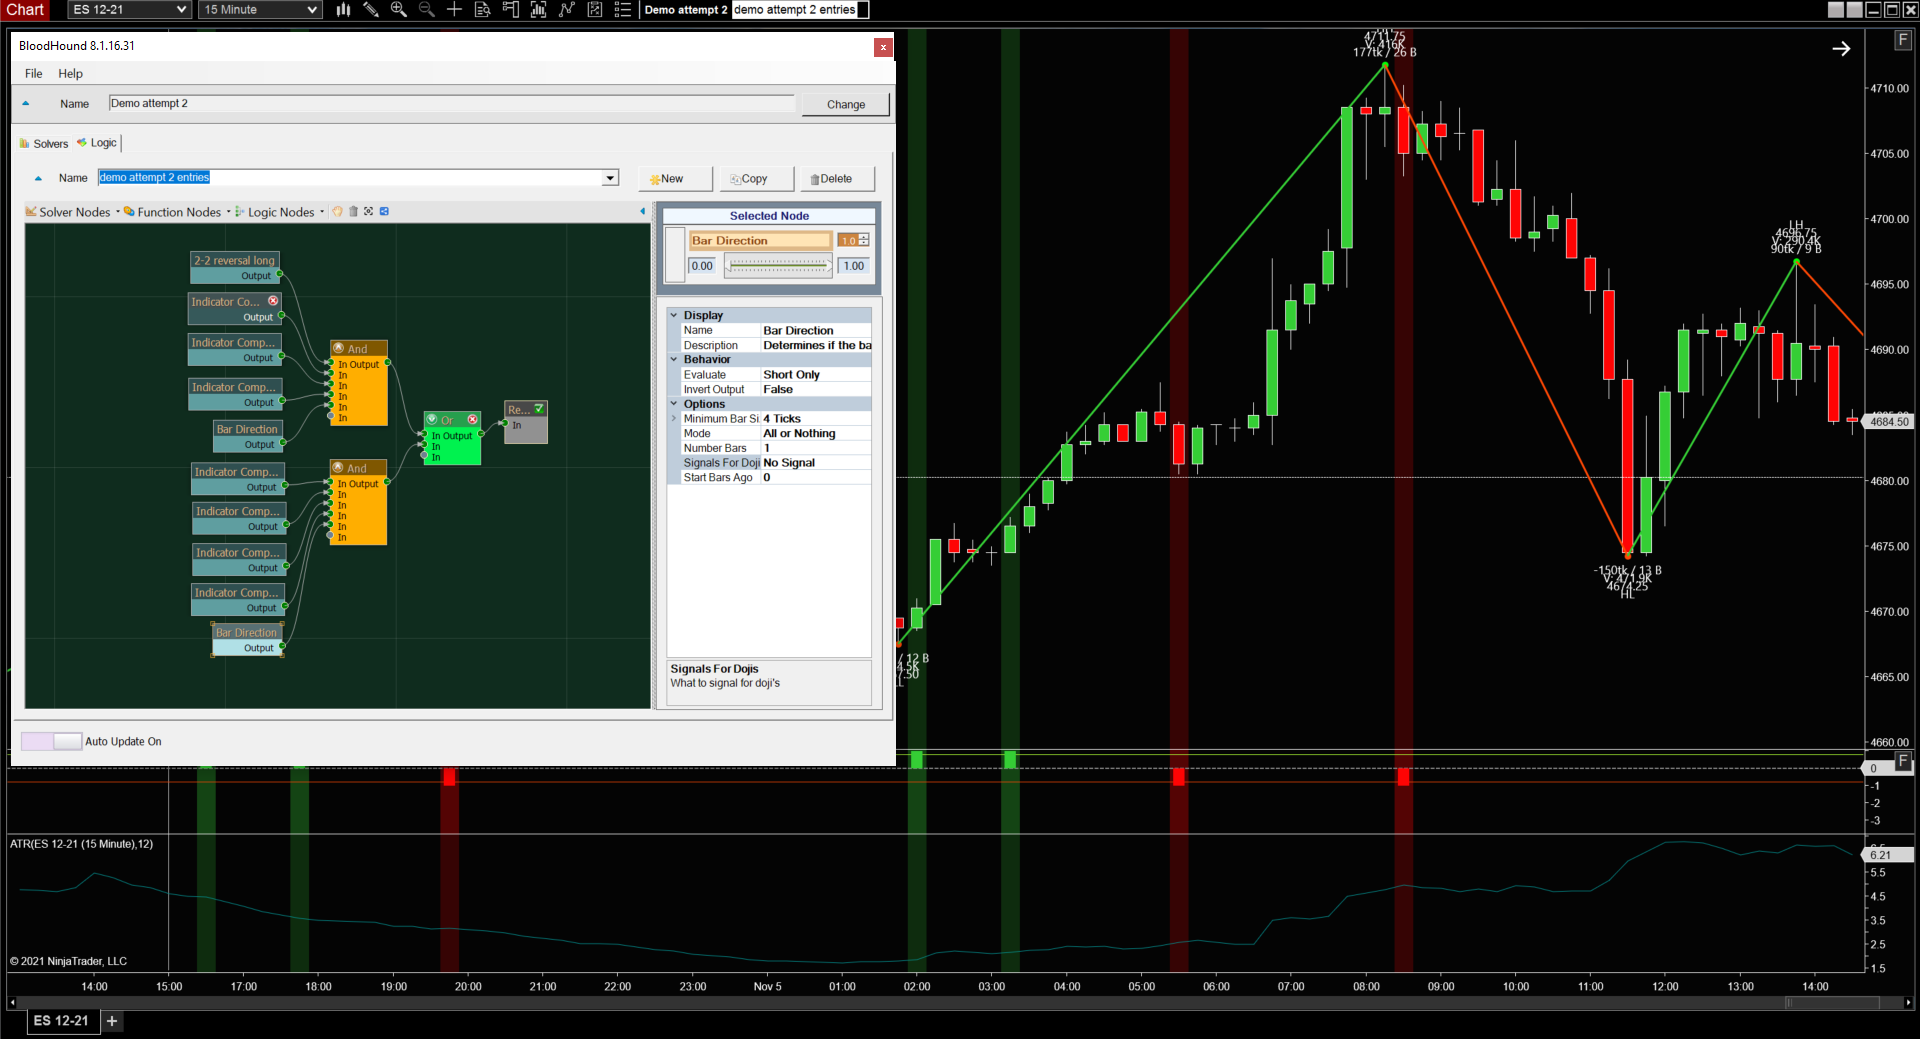Click the Mode All or Nothing value

point(816,434)
